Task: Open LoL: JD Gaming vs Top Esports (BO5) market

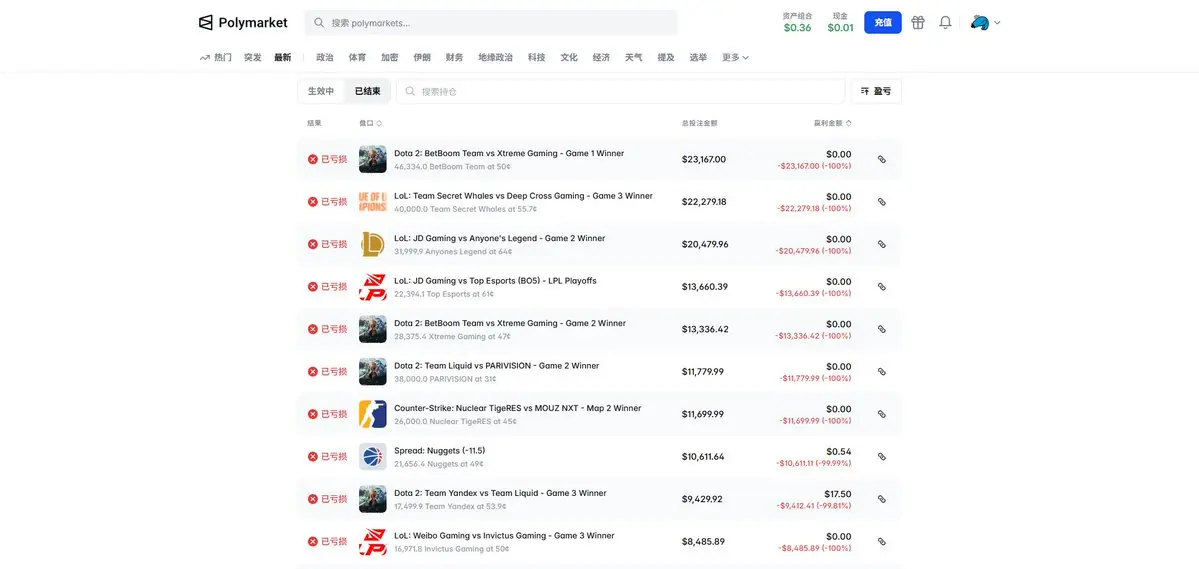Action: pos(496,281)
